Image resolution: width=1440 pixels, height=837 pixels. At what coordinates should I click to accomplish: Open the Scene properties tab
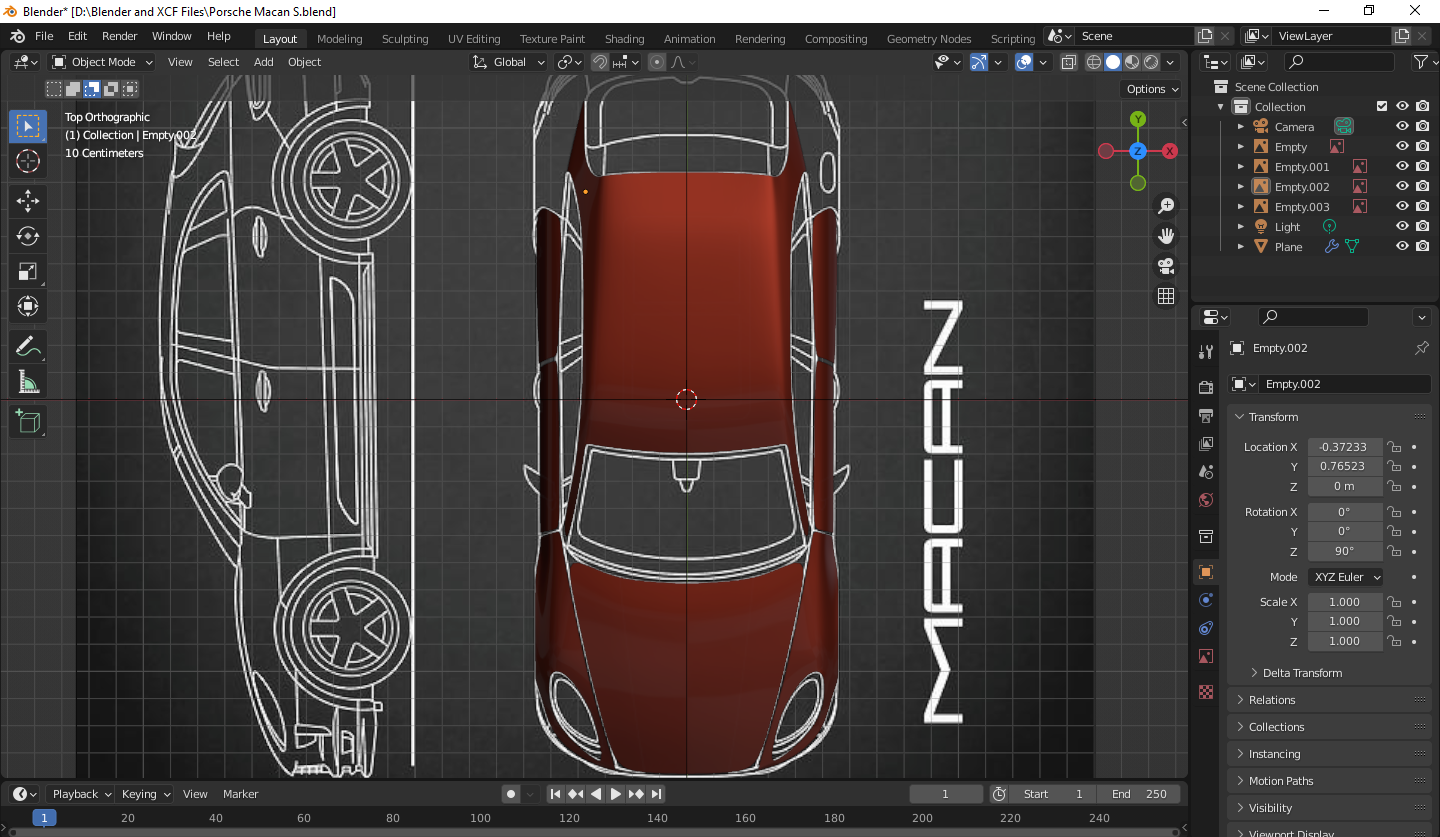pyautogui.click(x=1206, y=471)
